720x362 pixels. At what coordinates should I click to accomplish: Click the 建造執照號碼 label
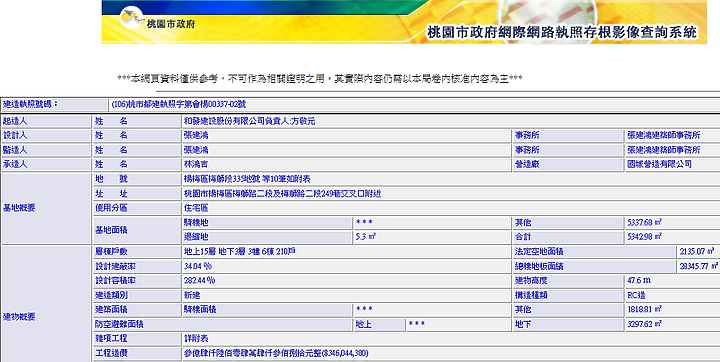tap(31, 104)
